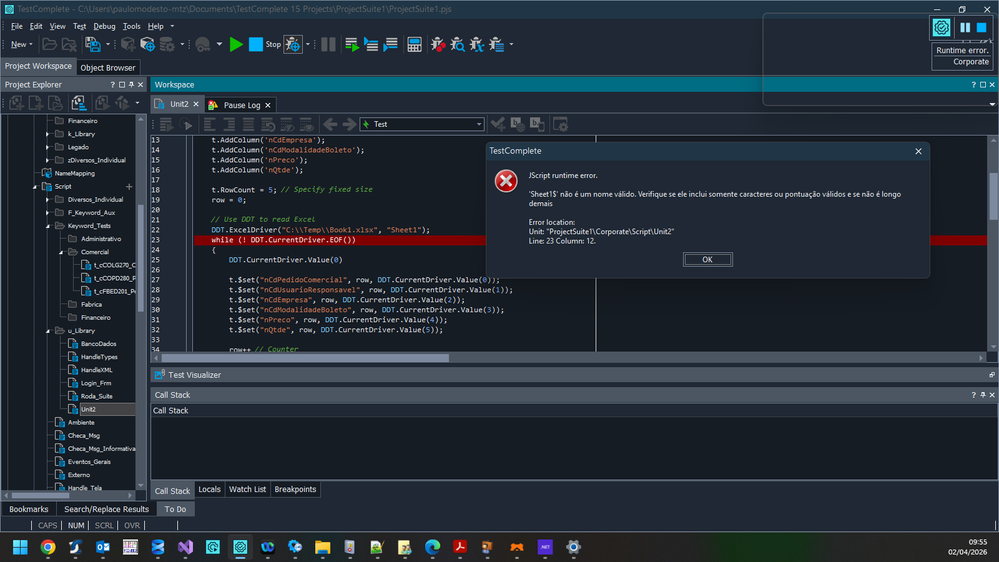This screenshot has height=562, width=999.
Task: Open the Debug menu
Action: tap(104, 26)
